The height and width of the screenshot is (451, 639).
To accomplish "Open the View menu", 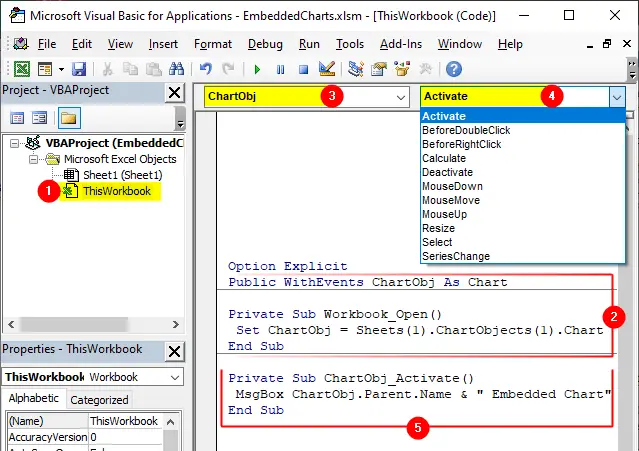I will (120, 44).
